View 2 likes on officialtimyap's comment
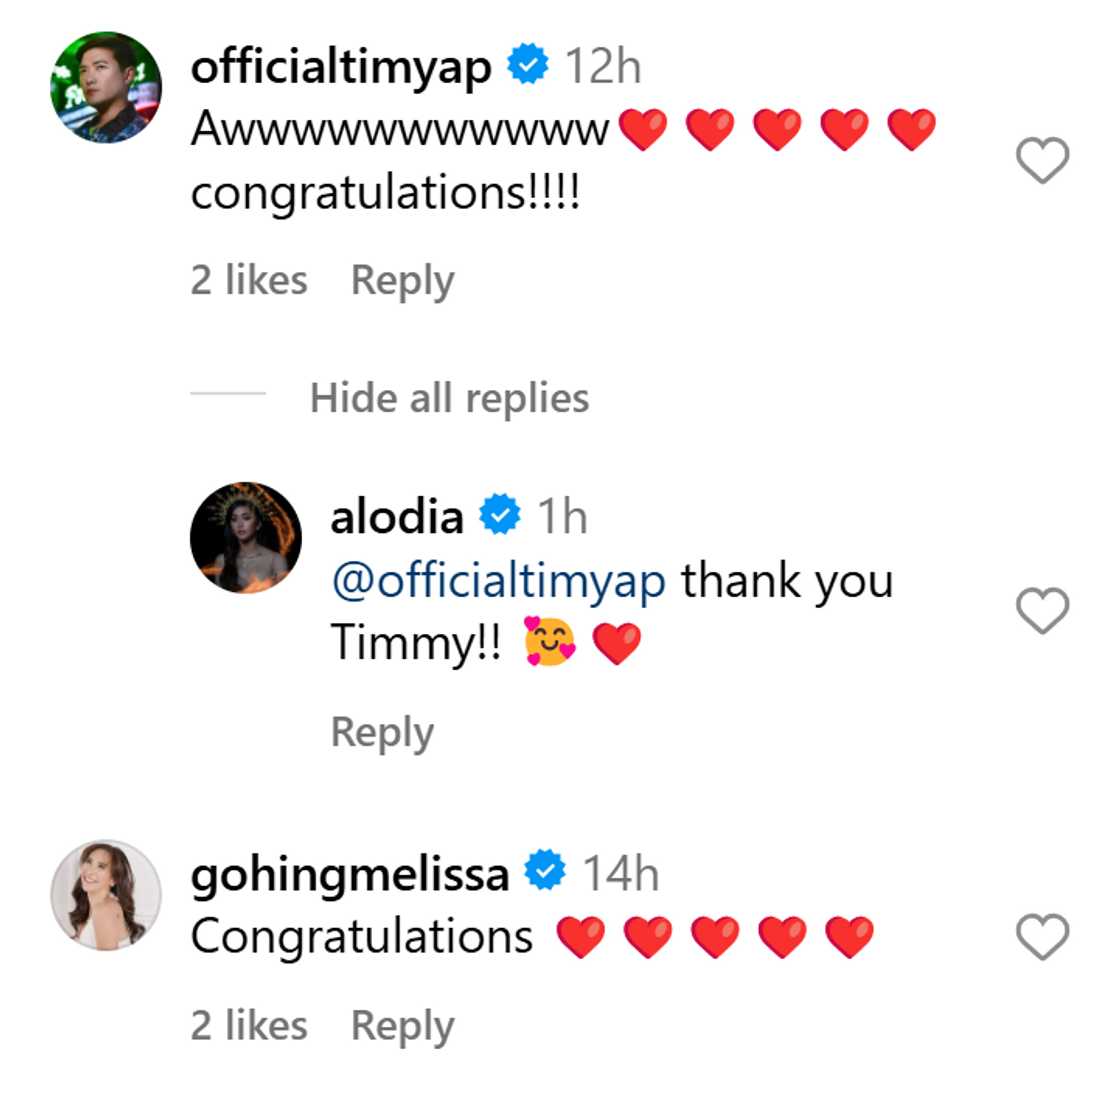The height and width of the screenshot is (1095, 1120). pyautogui.click(x=249, y=281)
